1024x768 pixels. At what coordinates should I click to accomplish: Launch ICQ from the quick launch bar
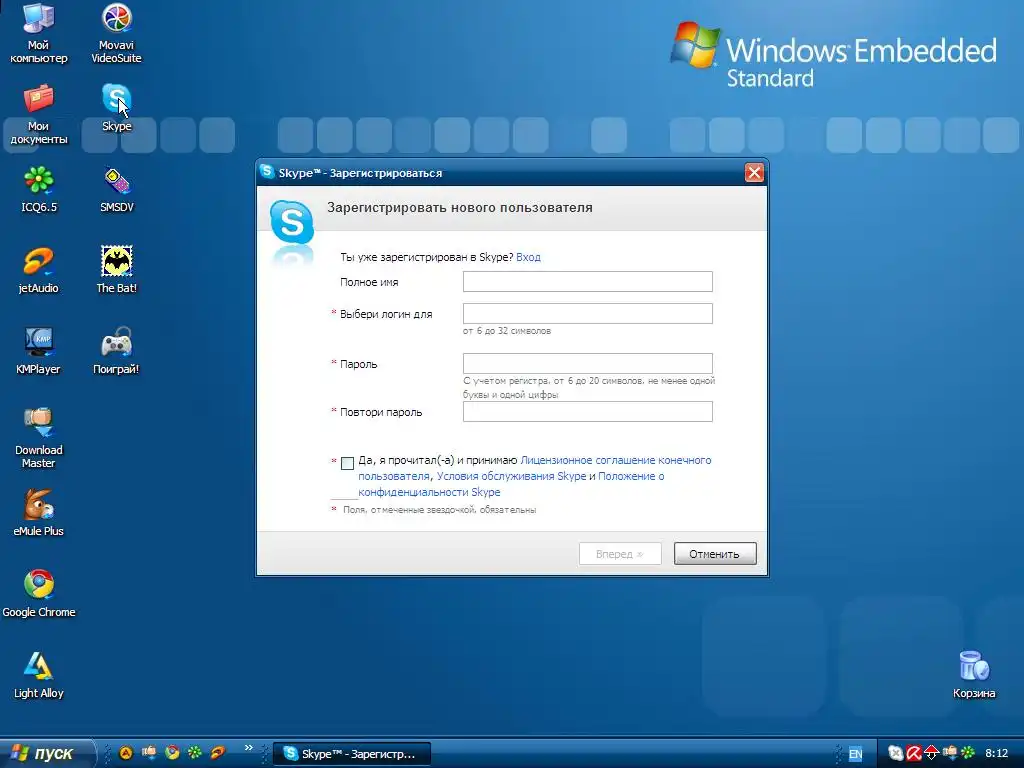coord(195,752)
